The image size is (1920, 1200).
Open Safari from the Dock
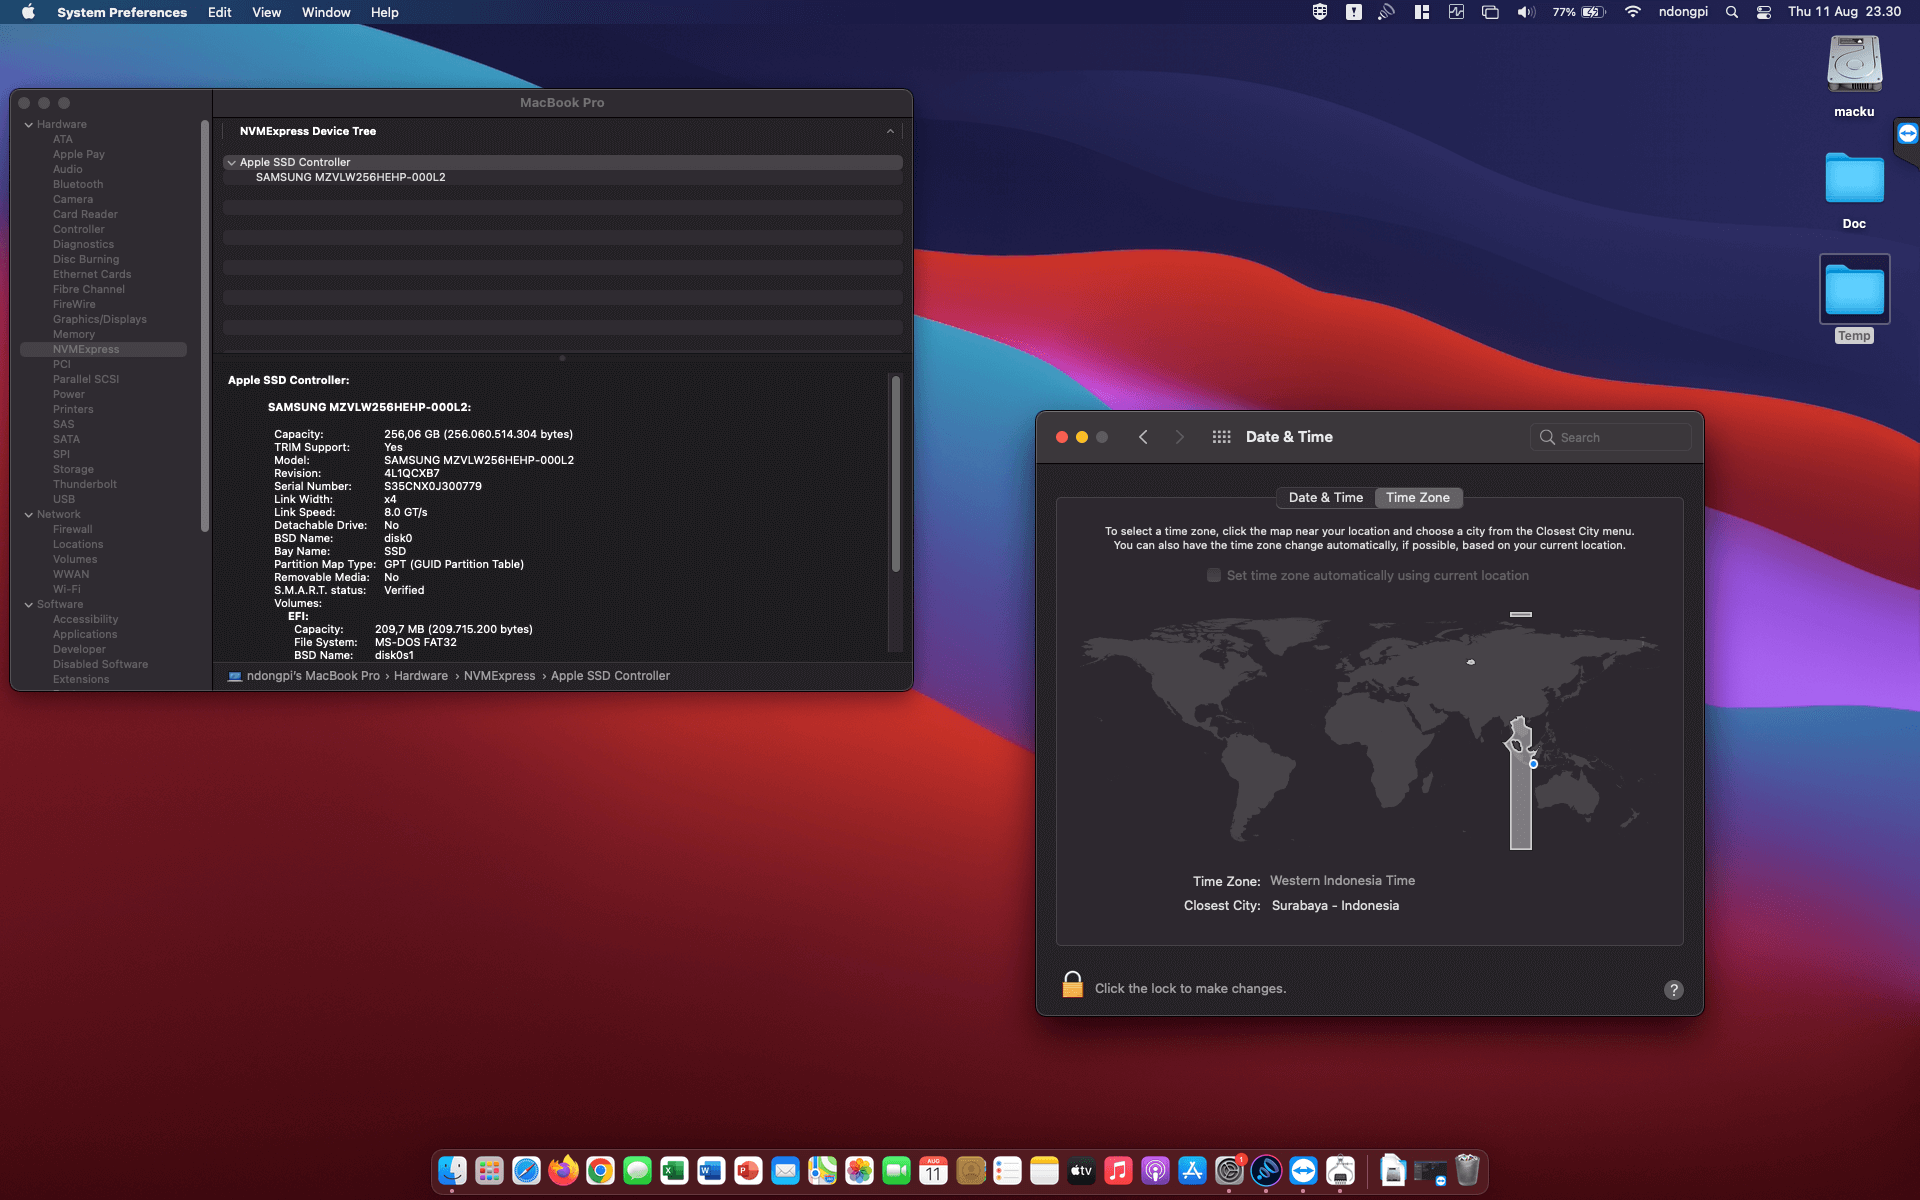tap(525, 1170)
